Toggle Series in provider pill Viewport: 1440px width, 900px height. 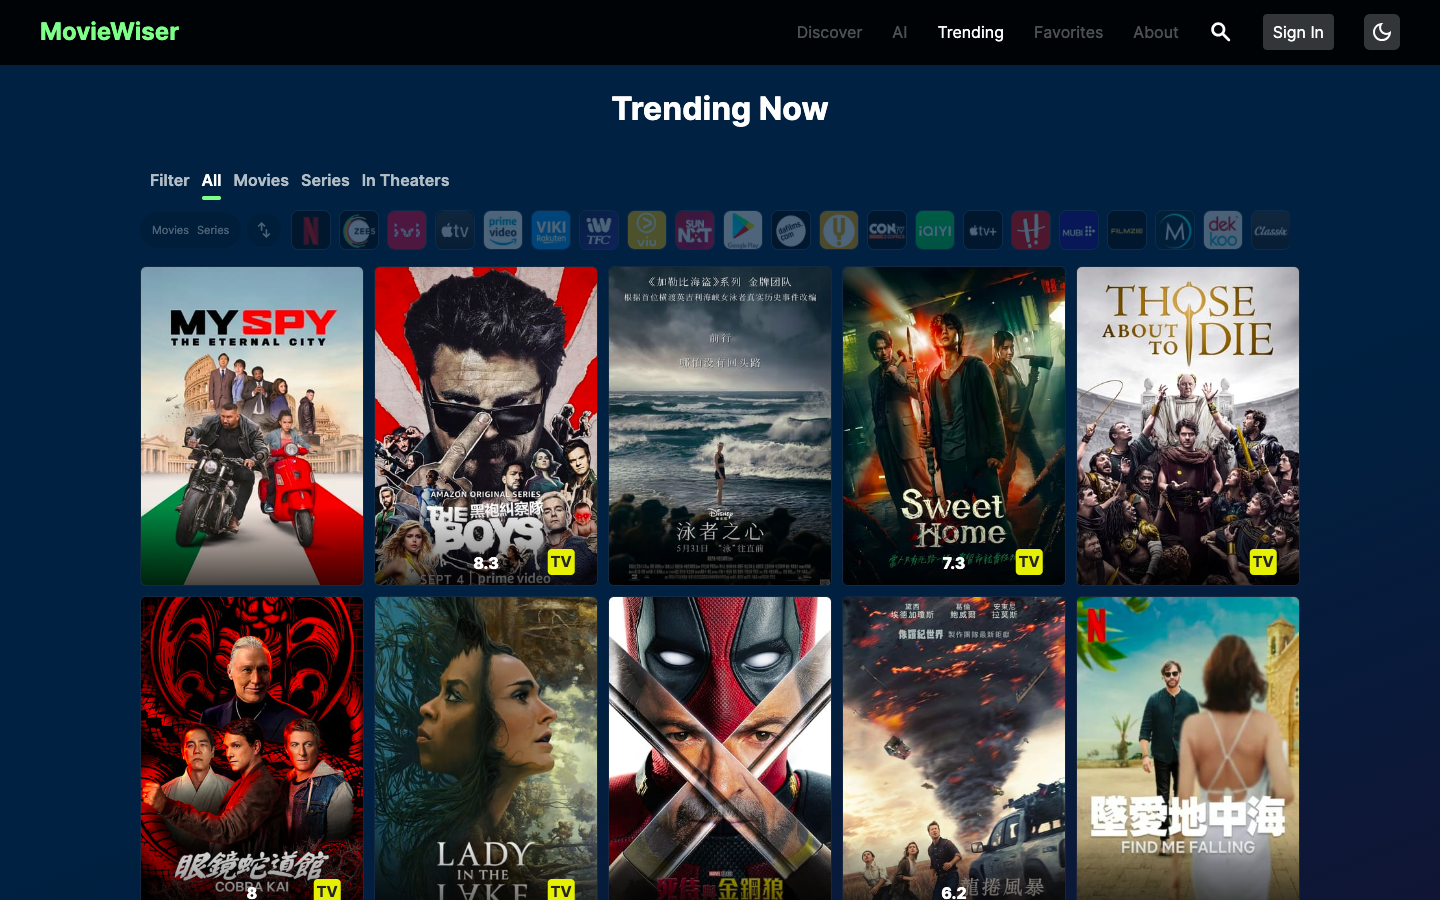click(213, 230)
